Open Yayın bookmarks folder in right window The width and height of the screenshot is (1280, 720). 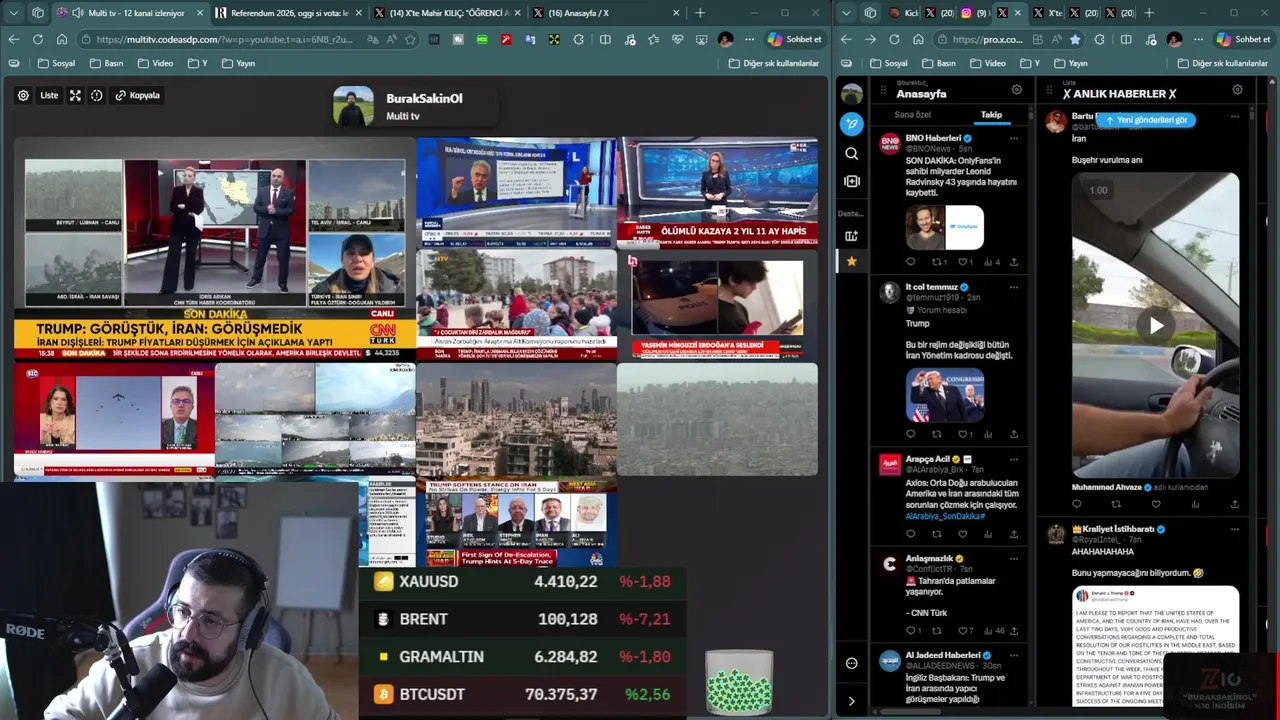[x=1069, y=63]
